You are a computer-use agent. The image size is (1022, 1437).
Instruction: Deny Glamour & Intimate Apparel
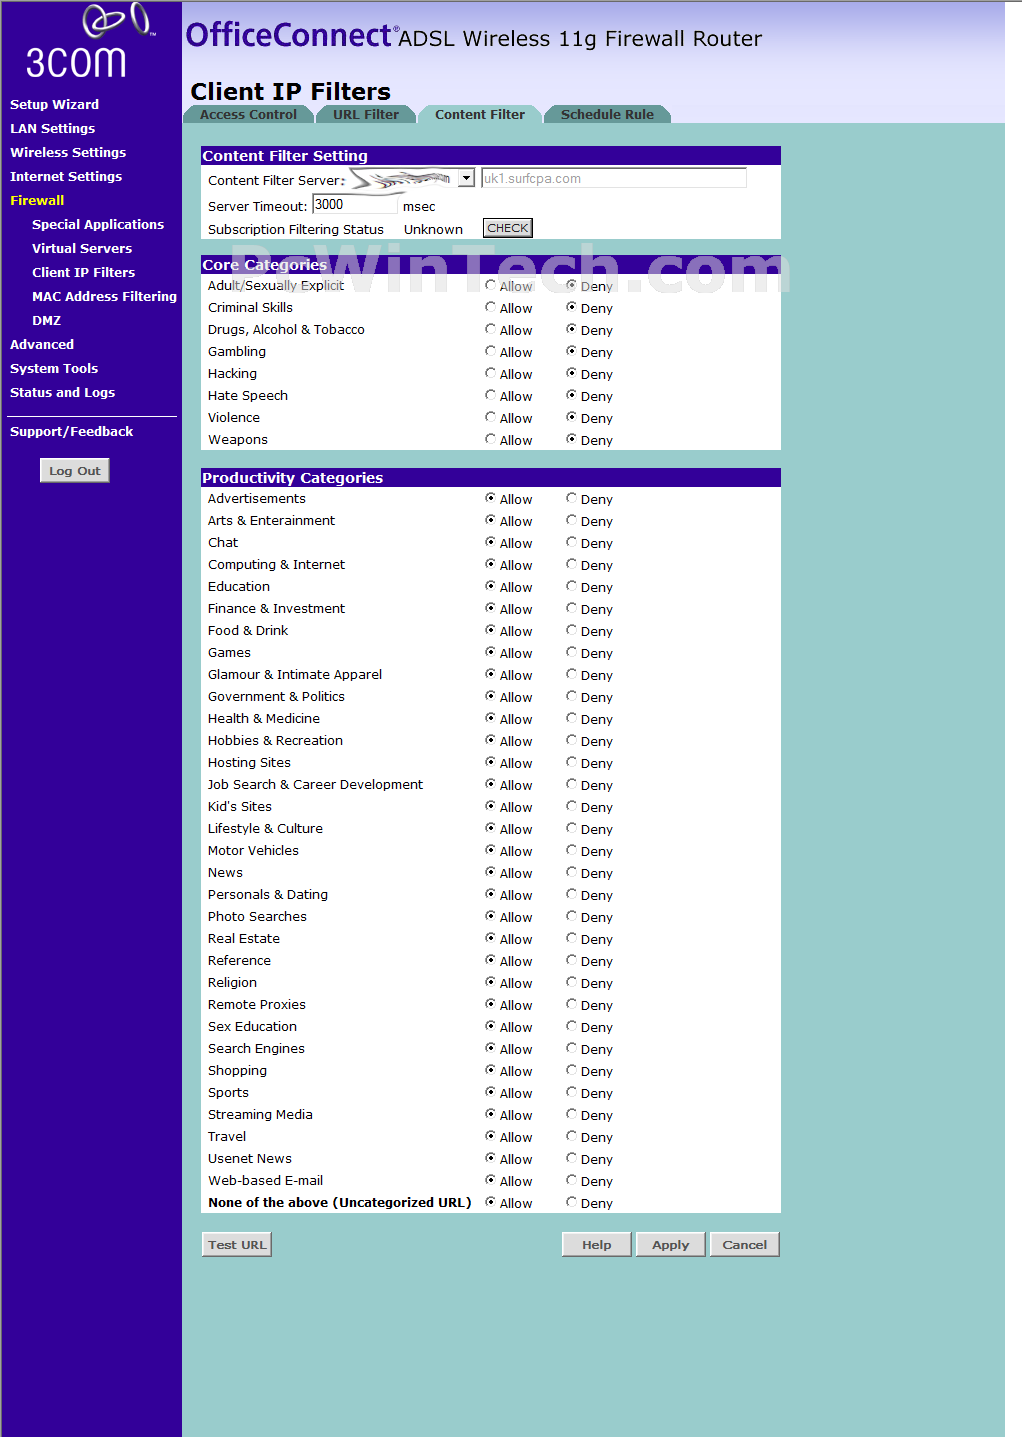coord(571,674)
